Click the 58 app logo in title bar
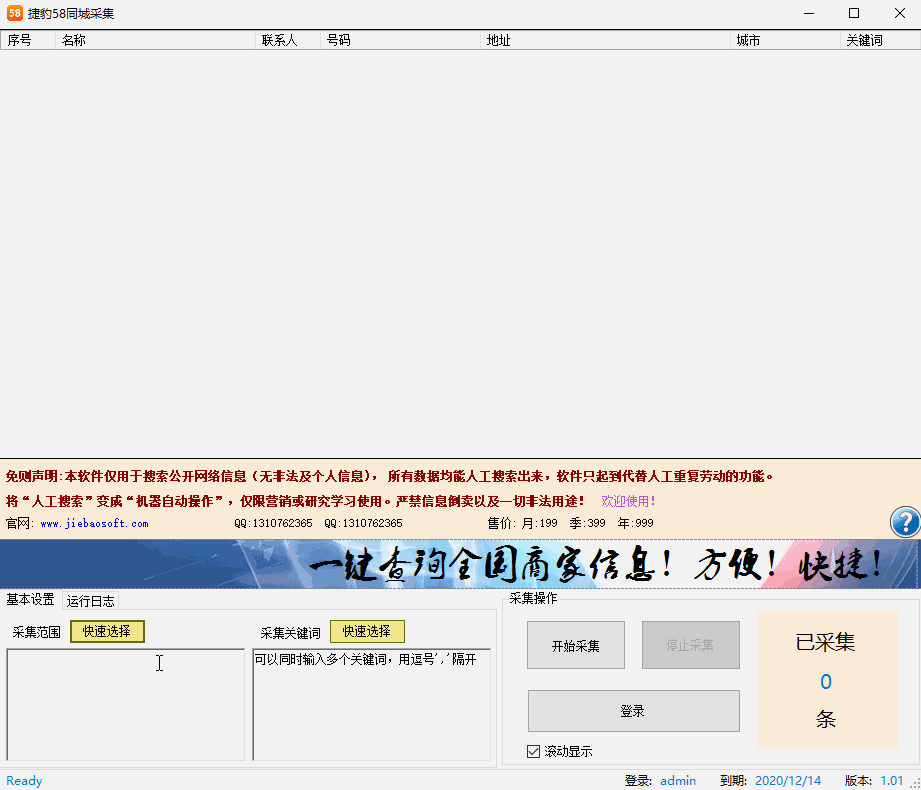Image resolution: width=921 pixels, height=790 pixels. 15,13
